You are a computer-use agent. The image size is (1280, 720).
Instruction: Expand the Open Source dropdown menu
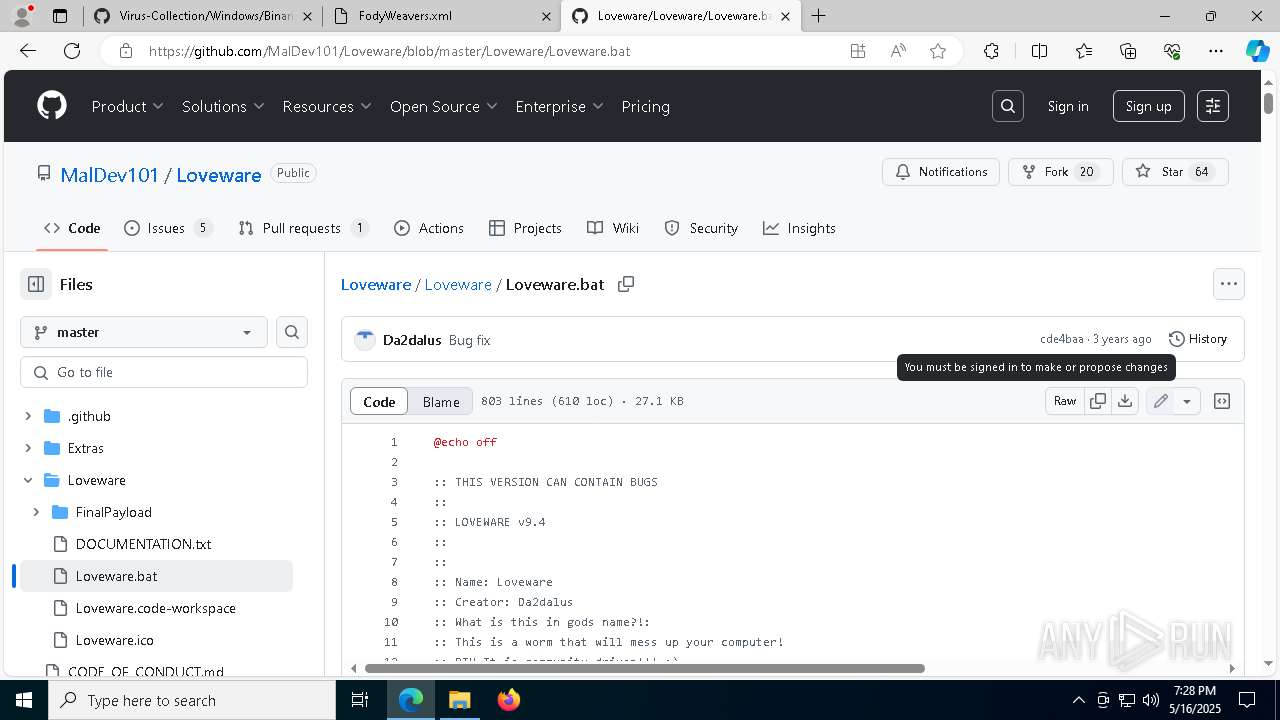click(x=444, y=106)
